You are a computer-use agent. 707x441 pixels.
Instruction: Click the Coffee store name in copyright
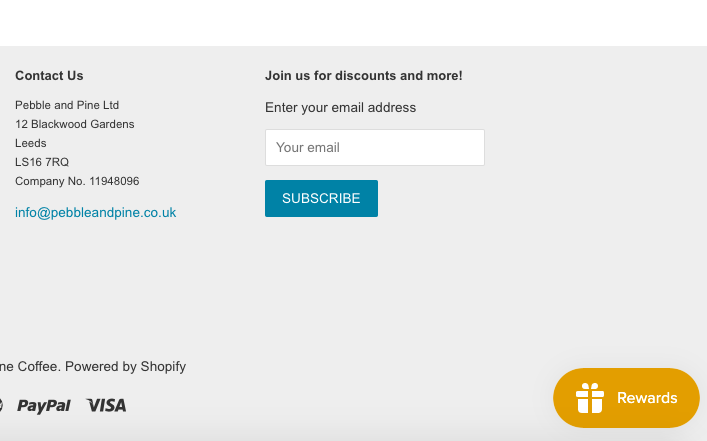click(x=30, y=366)
